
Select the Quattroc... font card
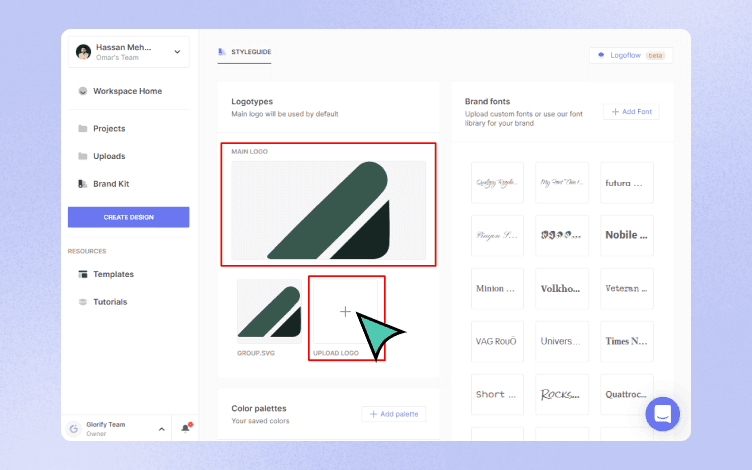click(x=626, y=395)
